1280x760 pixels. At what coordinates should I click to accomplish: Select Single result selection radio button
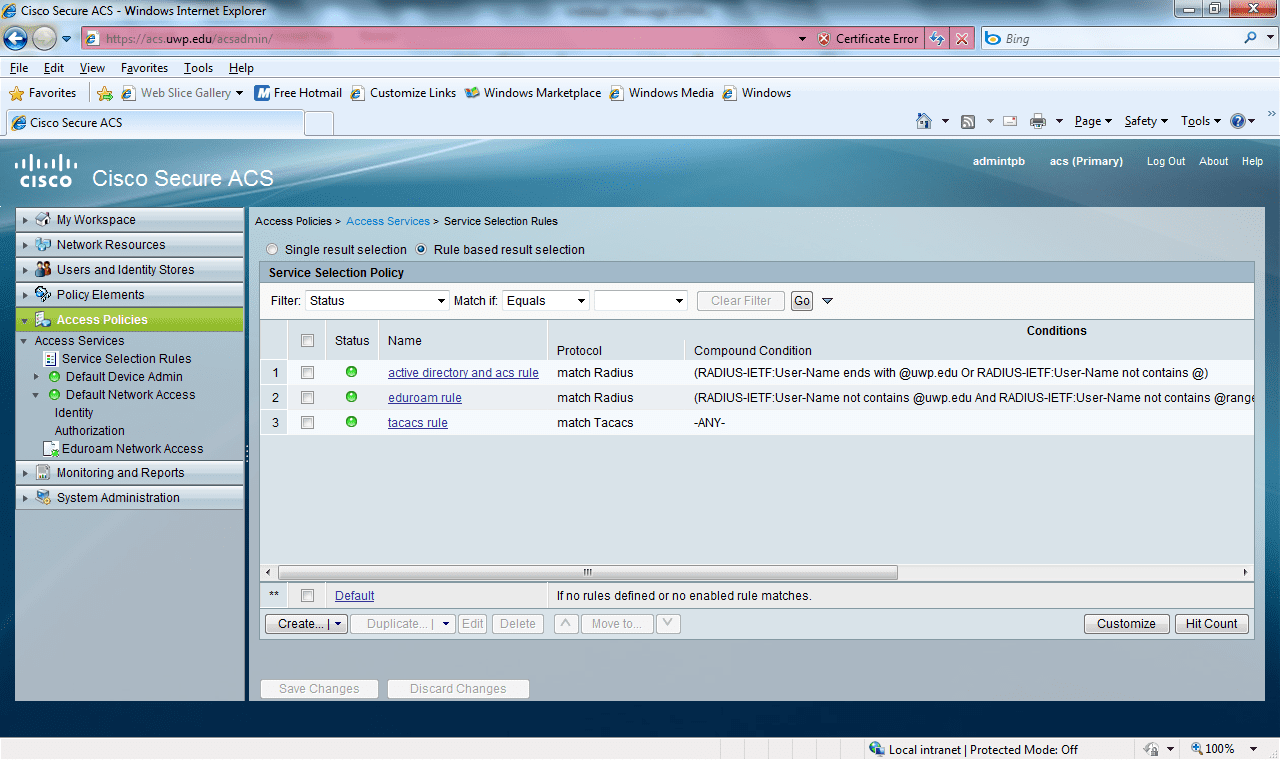coord(273,250)
